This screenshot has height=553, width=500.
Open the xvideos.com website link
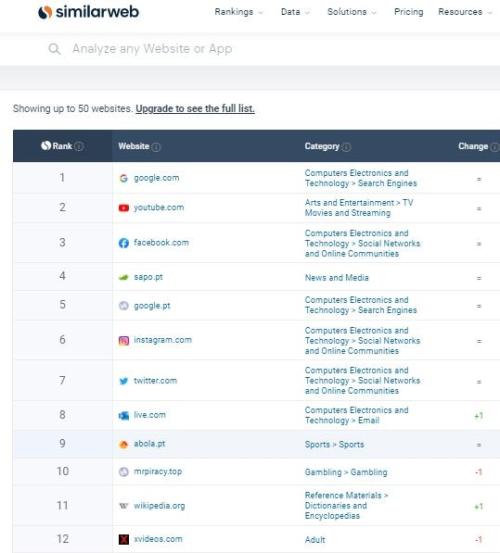tap(158, 539)
